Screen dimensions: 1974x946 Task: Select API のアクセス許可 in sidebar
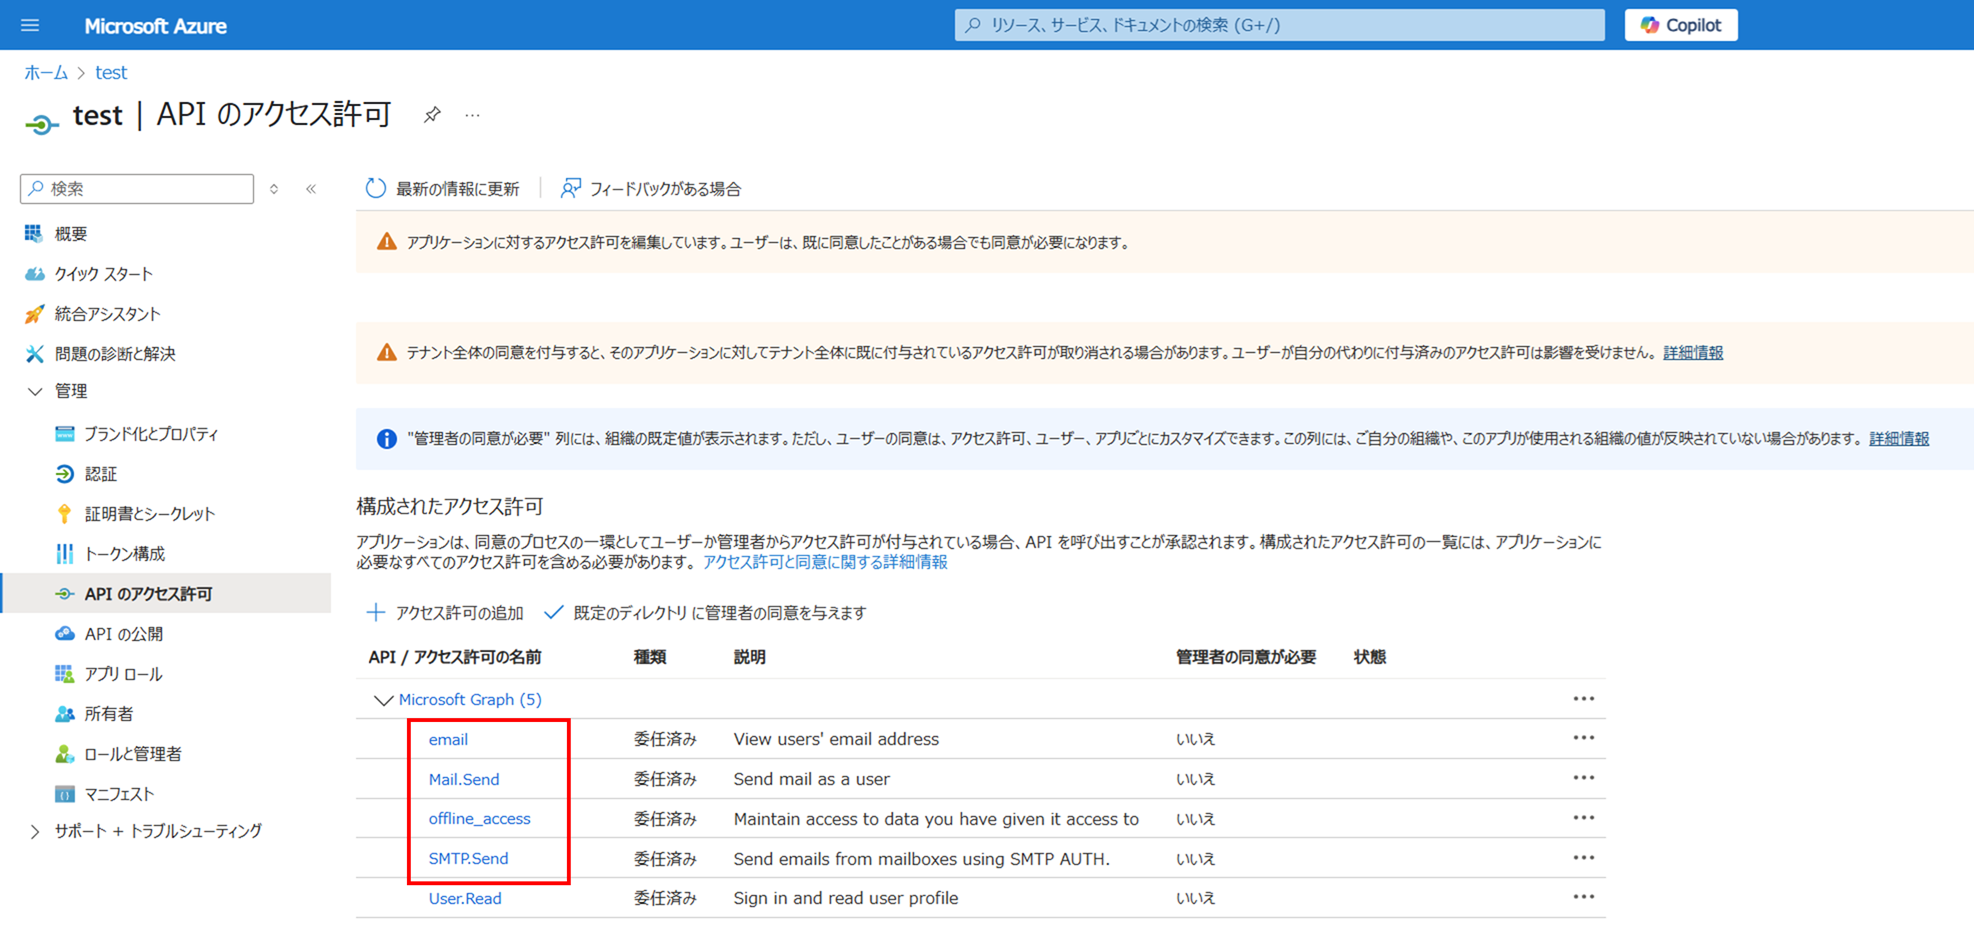coord(166,593)
